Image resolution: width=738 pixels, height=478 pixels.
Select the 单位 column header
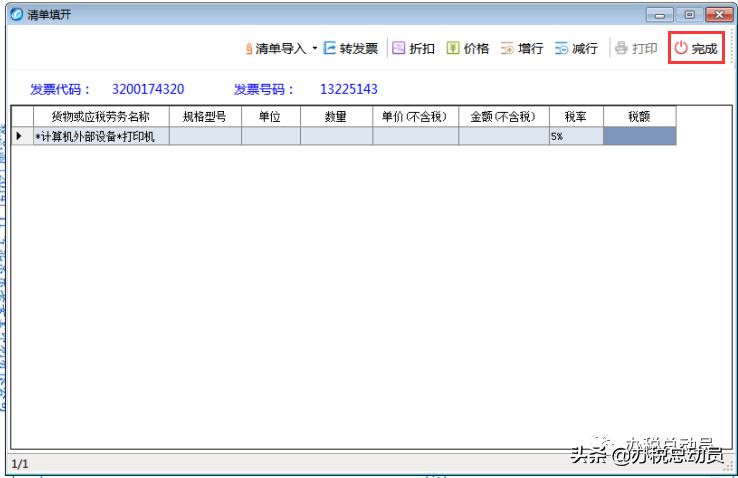point(271,116)
